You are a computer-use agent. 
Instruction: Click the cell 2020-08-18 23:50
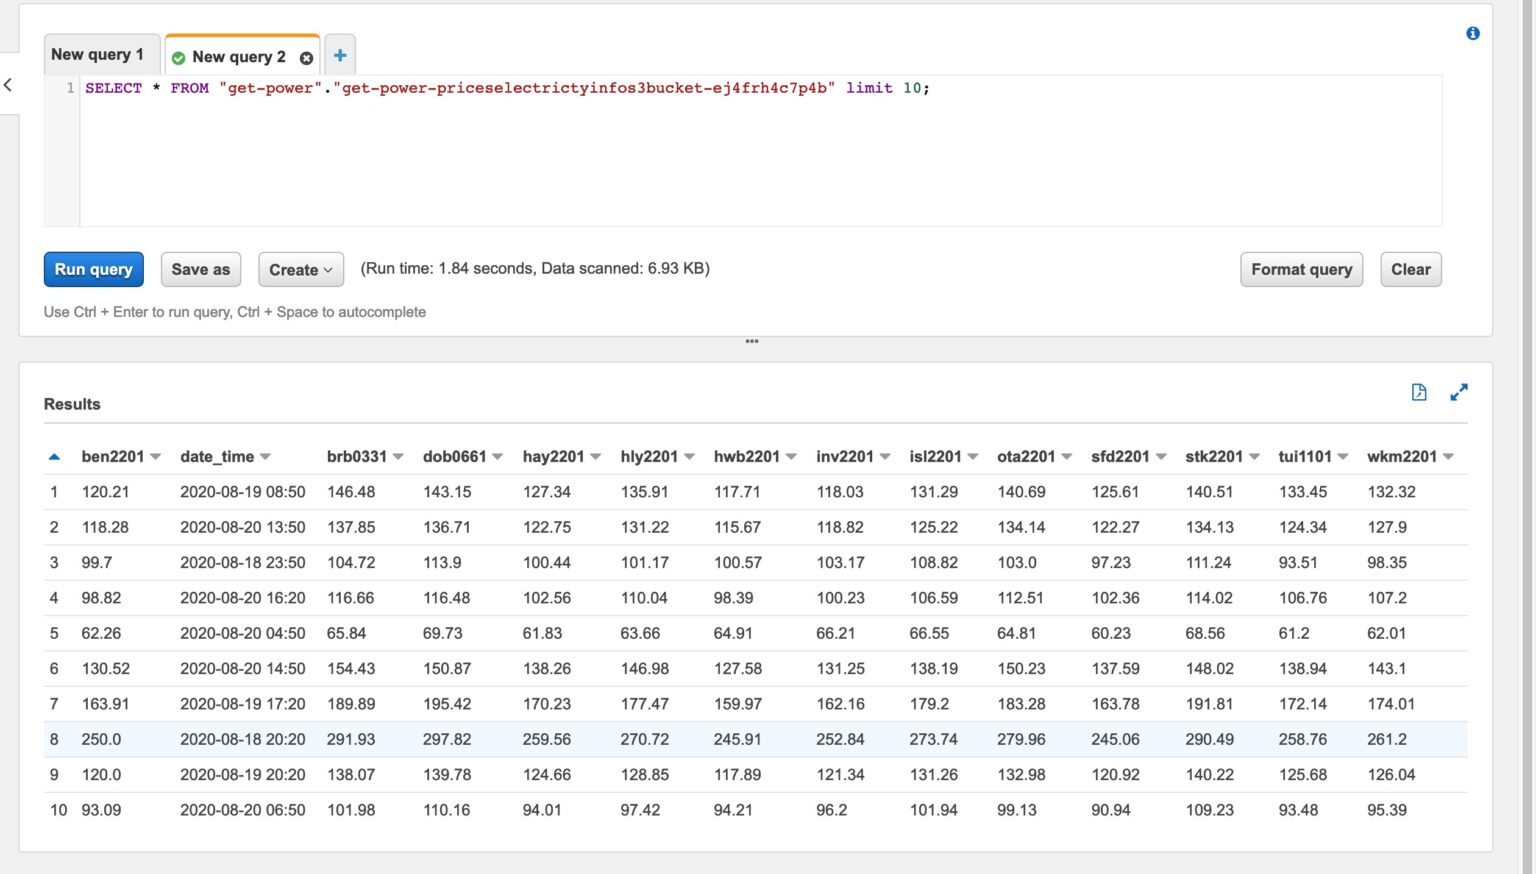[x=242, y=563]
